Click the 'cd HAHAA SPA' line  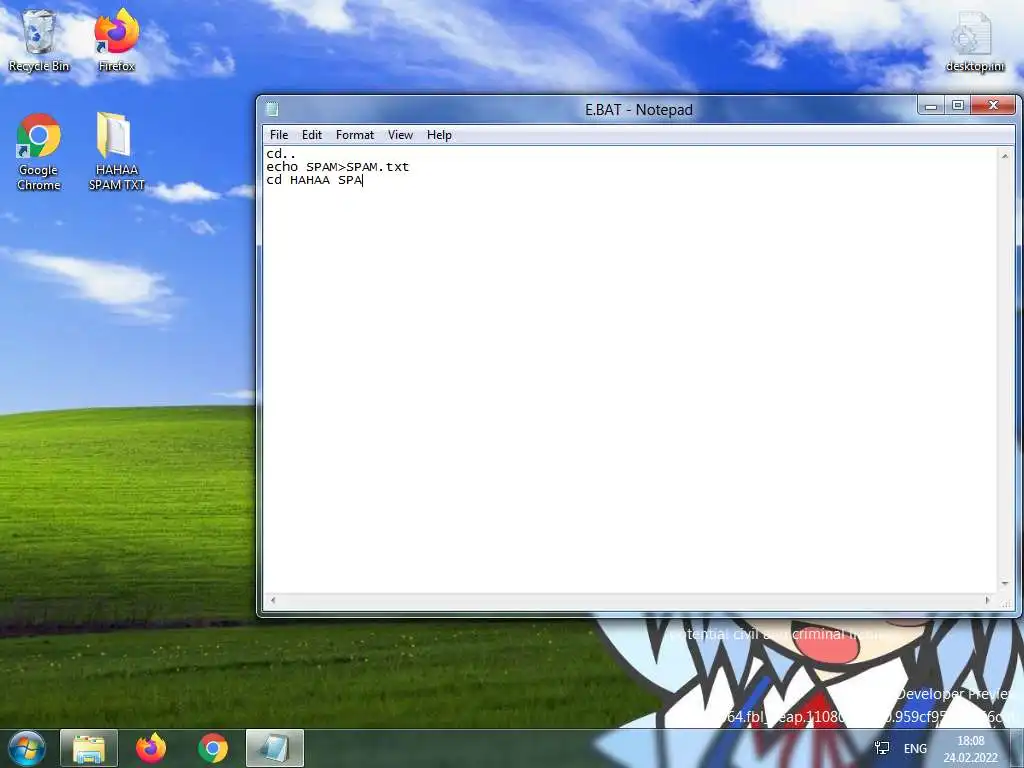tap(314, 180)
